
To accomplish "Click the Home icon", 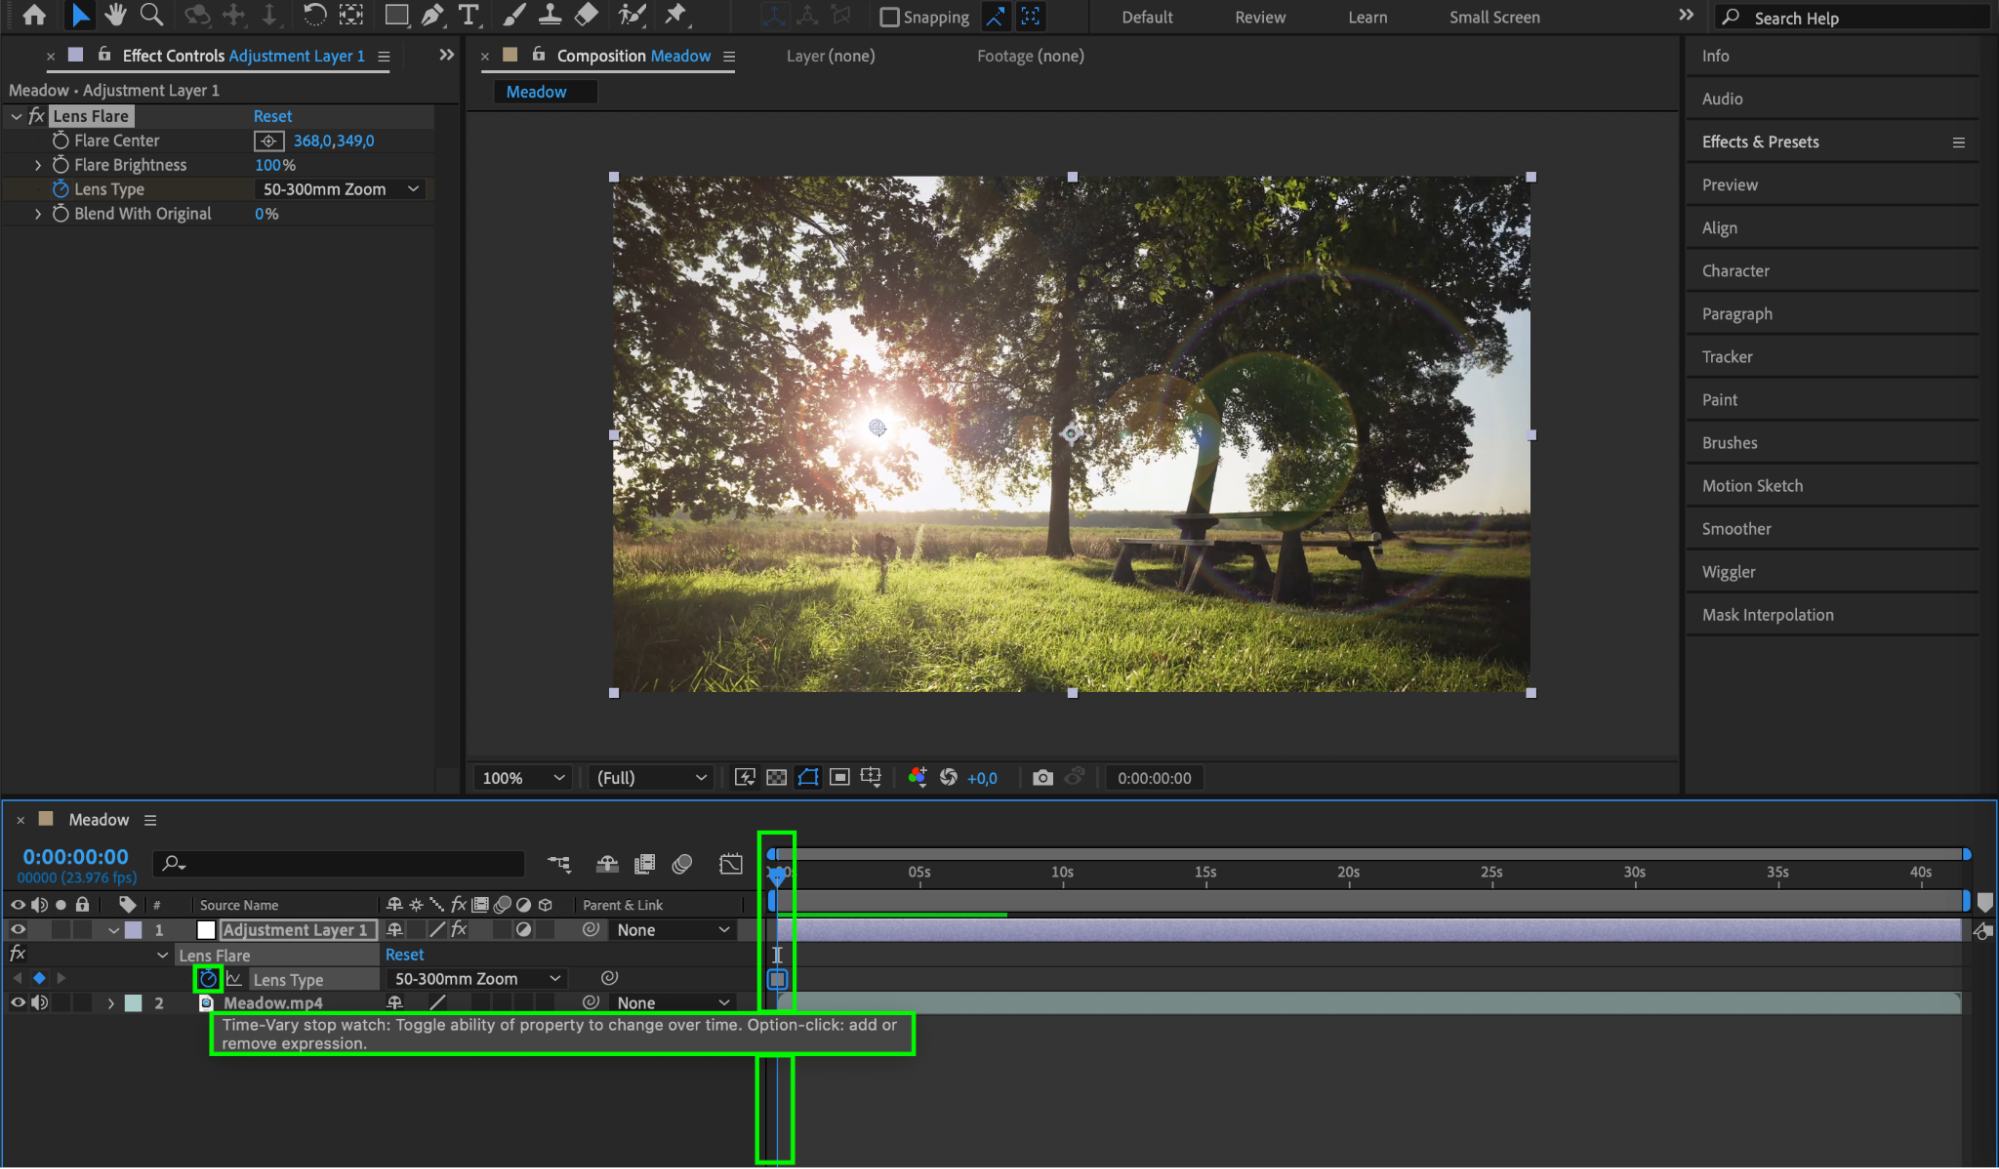I will tap(34, 15).
